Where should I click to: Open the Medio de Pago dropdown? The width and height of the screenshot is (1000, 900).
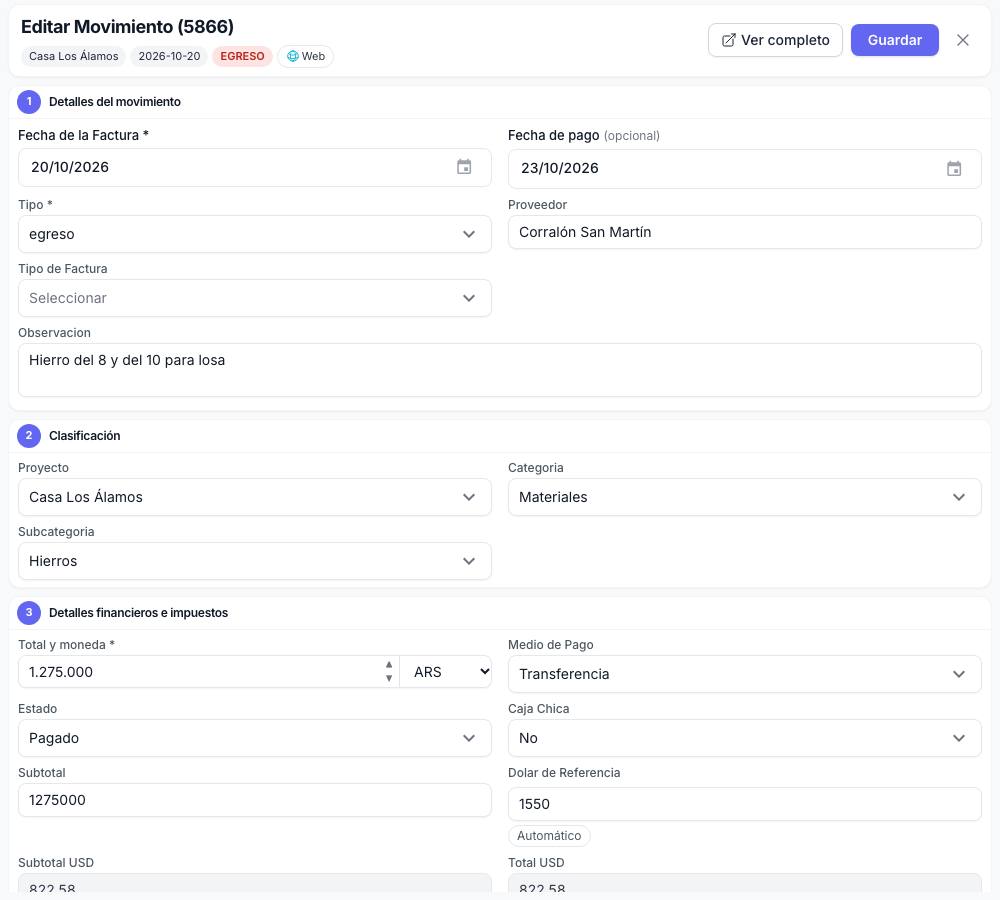(x=744, y=674)
